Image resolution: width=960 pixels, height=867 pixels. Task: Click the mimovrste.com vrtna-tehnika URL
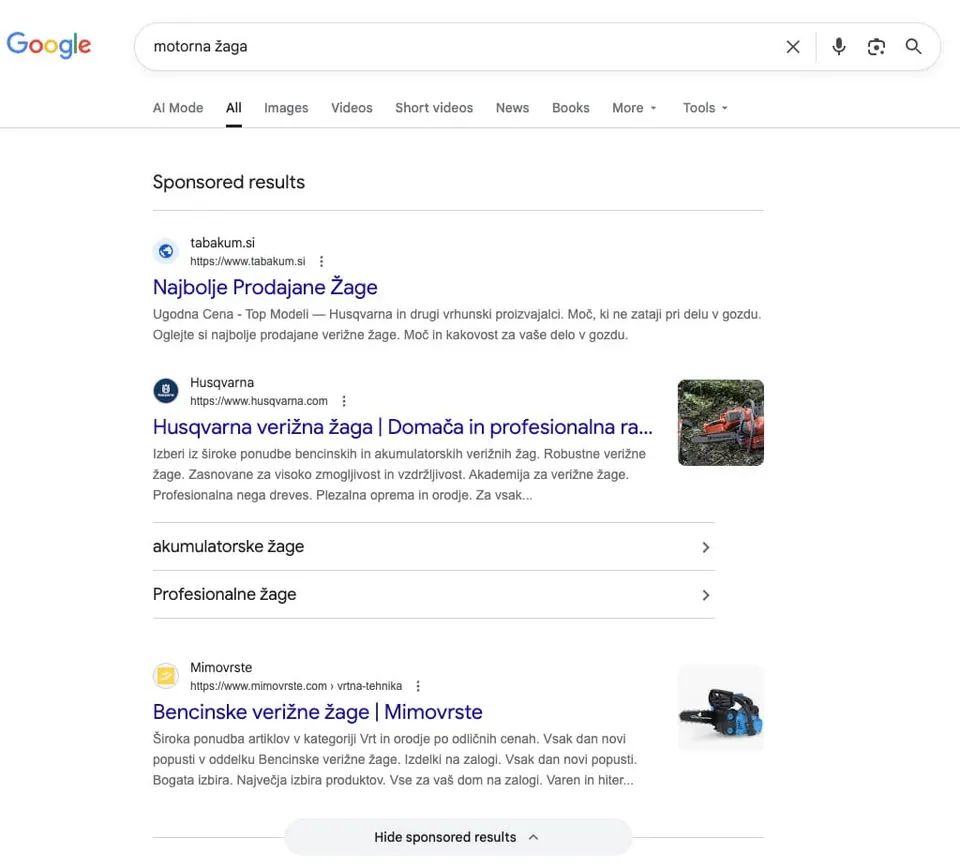296,686
